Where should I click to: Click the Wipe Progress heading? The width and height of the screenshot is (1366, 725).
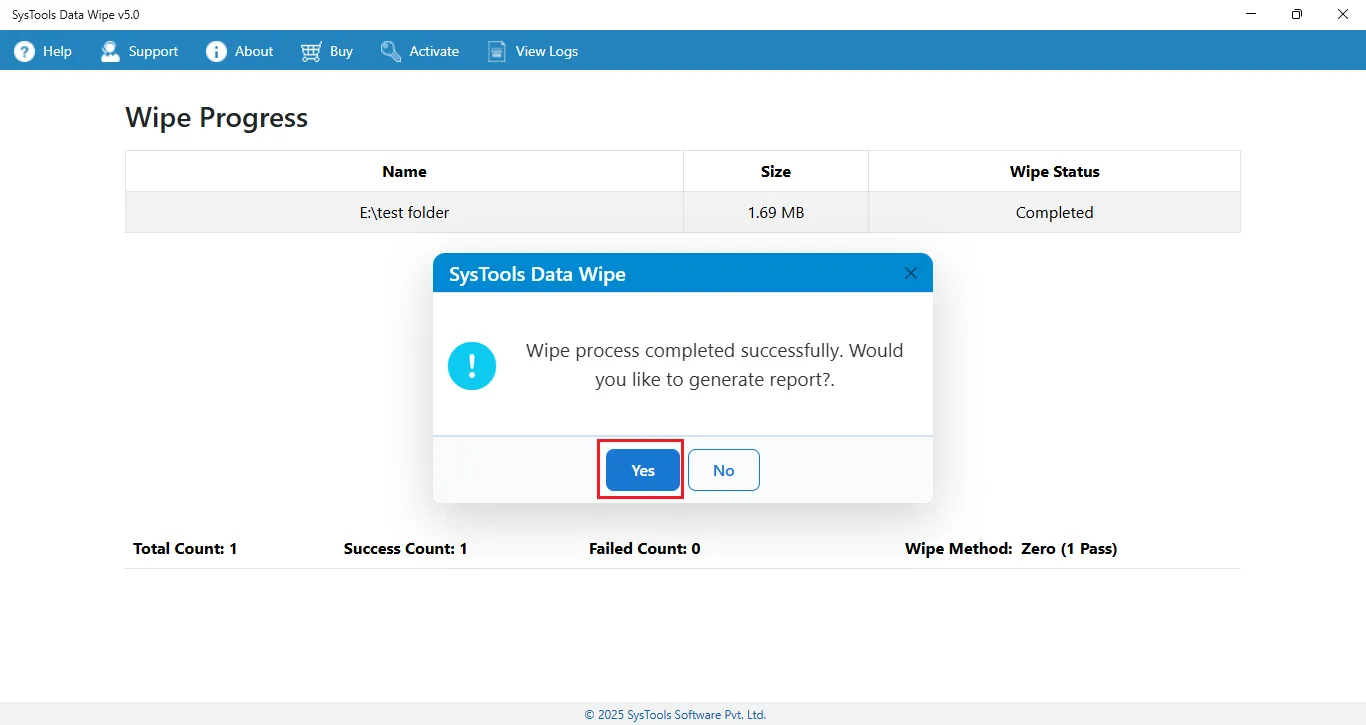tap(216, 118)
